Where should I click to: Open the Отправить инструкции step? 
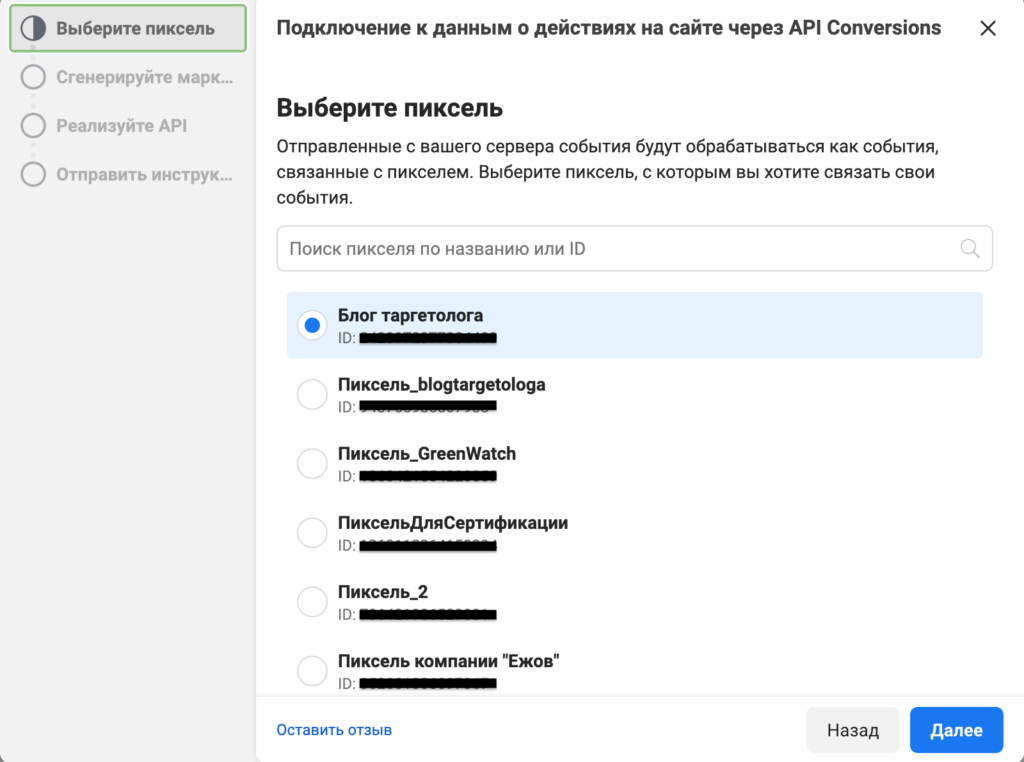(144, 175)
